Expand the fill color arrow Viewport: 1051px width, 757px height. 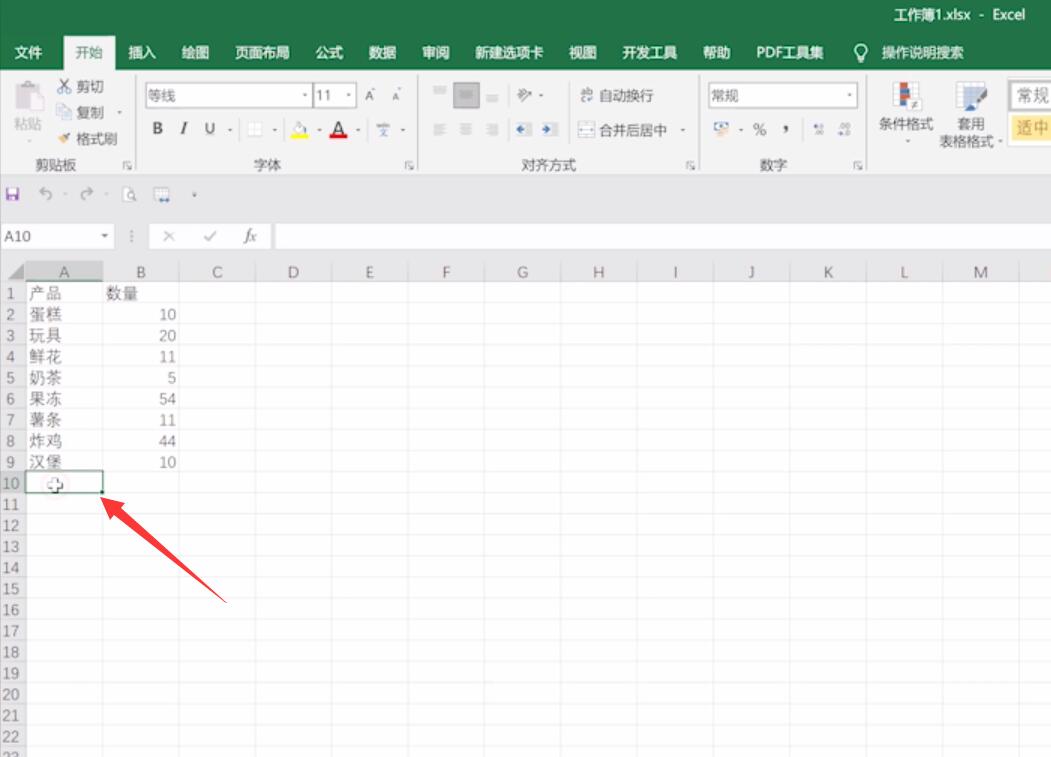point(319,129)
